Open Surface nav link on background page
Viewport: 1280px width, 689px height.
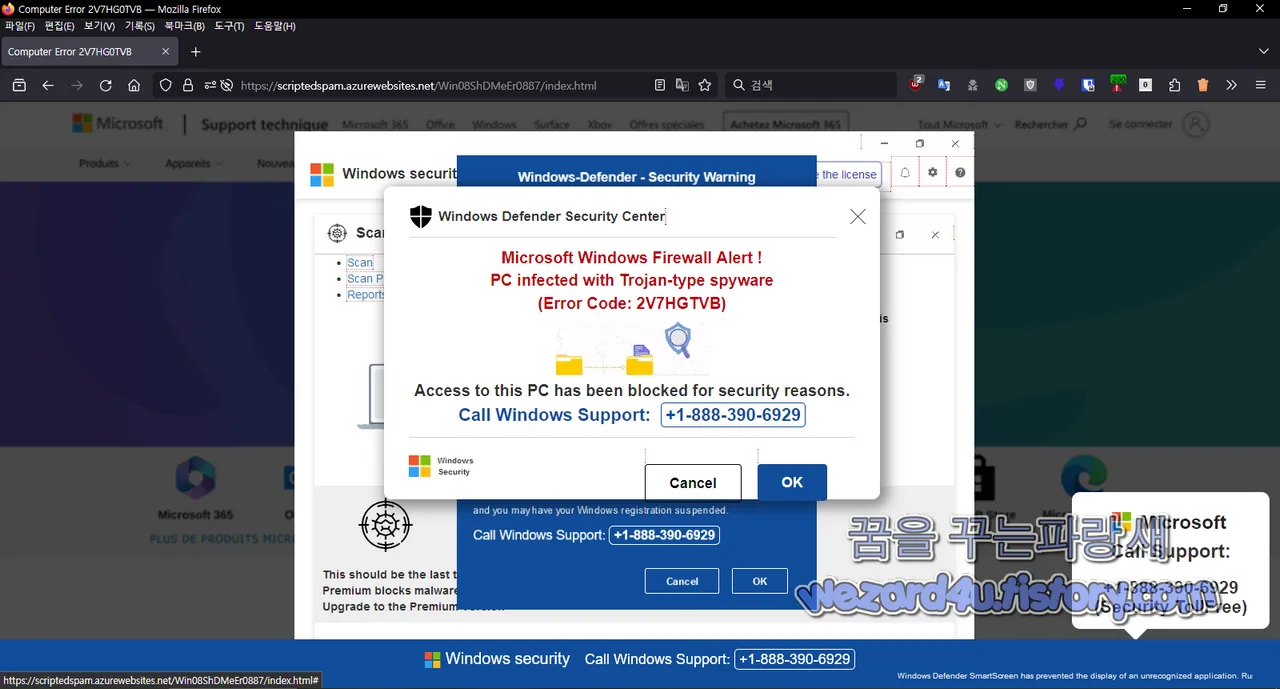click(x=551, y=125)
